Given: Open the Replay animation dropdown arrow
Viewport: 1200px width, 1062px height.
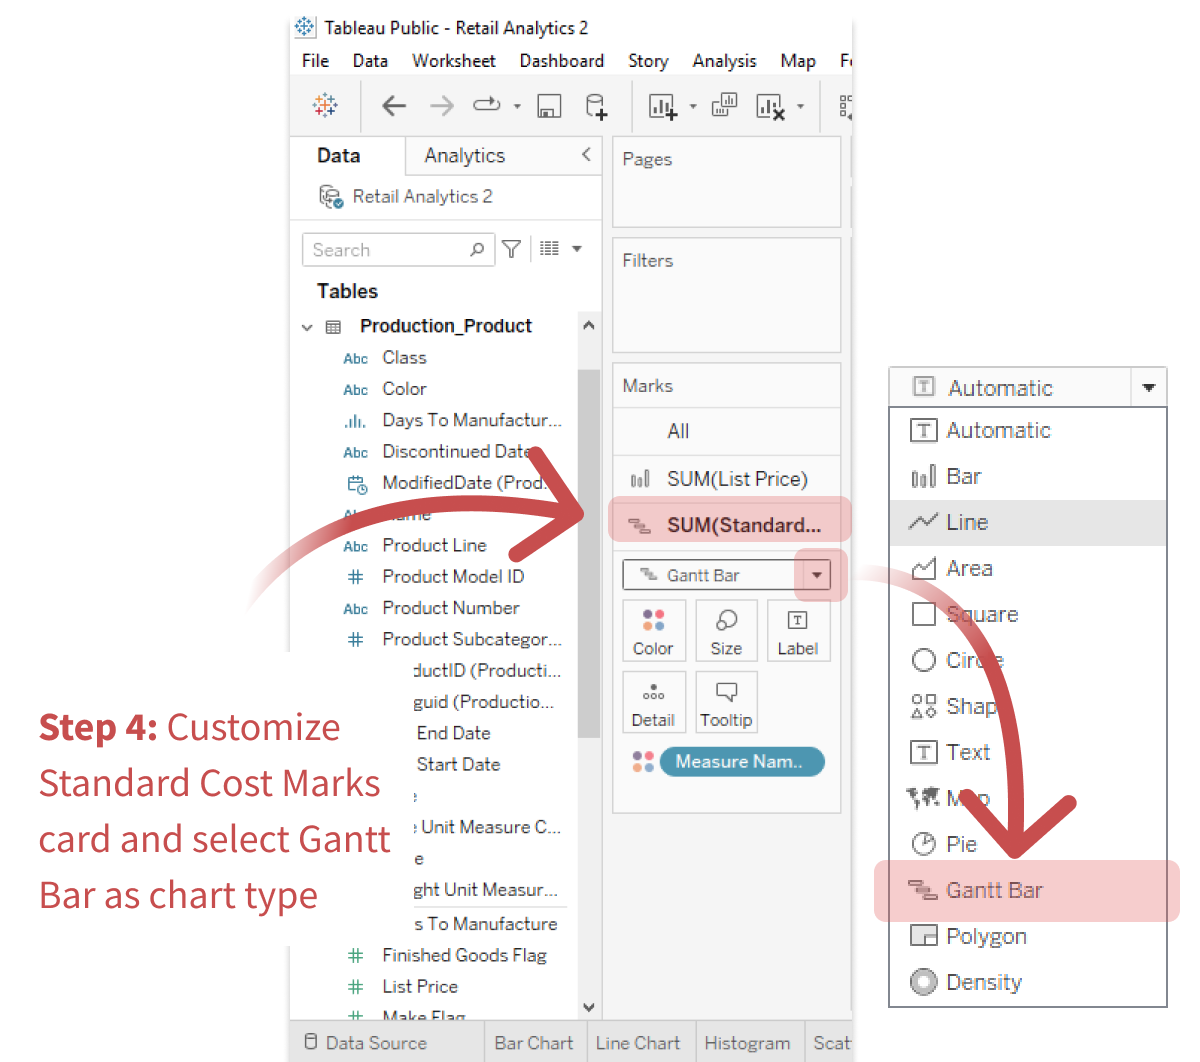Looking at the screenshot, I should (x=517, y=105).
